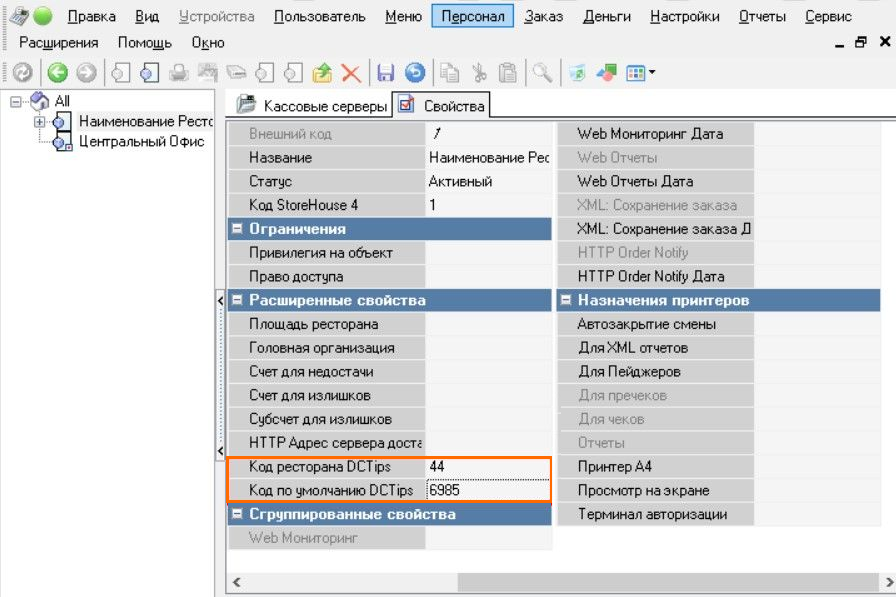Collapse the Назначения принтеров section

pos(565,300)
